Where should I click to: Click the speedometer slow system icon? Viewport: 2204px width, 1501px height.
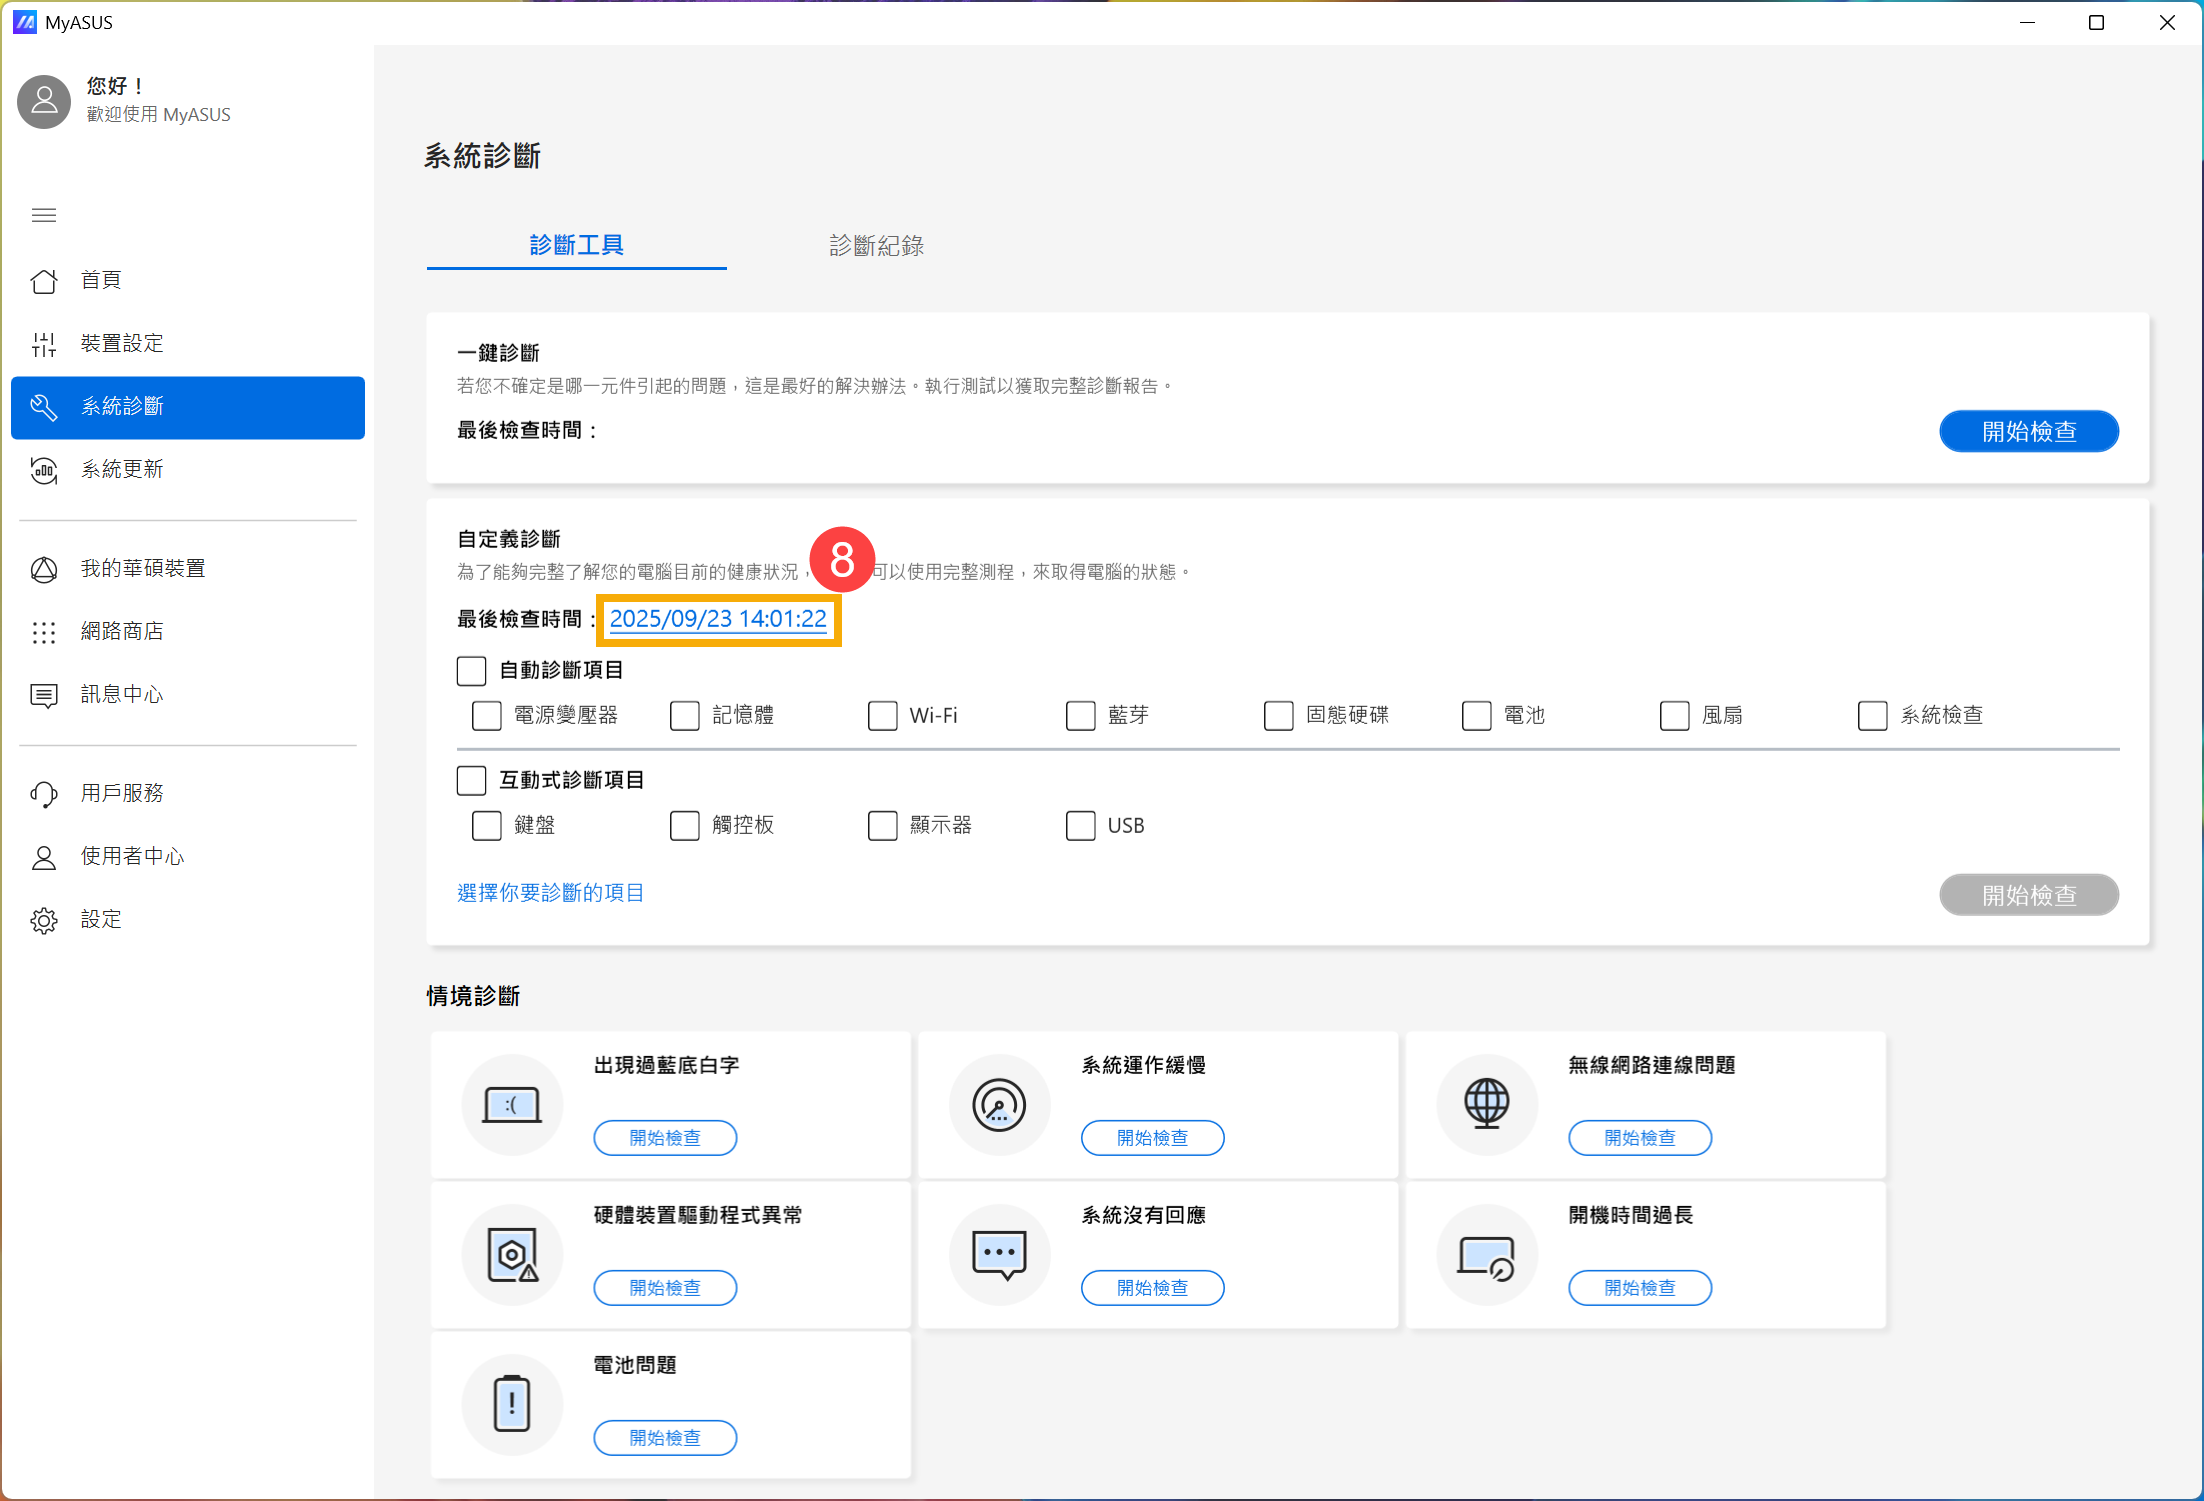999,1105
